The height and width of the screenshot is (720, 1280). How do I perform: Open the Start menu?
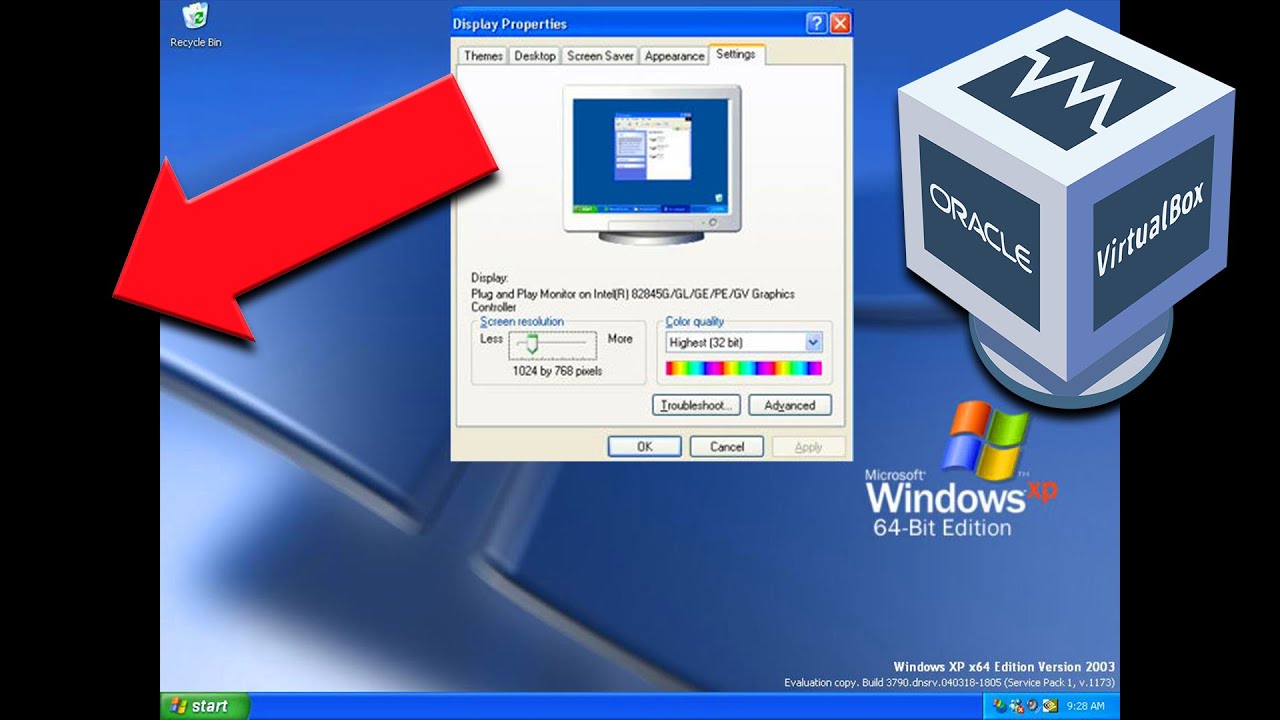204,706
